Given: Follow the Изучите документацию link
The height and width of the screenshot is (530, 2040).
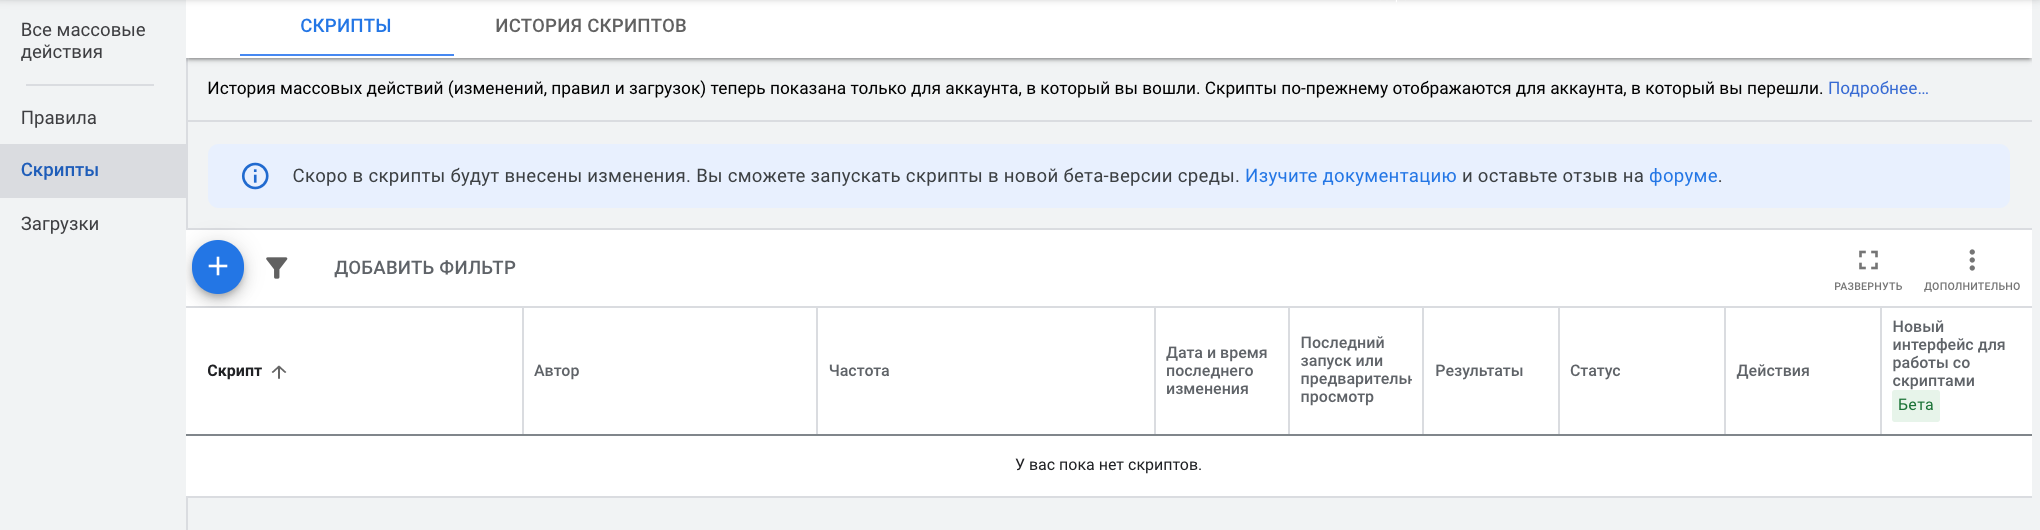Looking at the screenshot, I should 1350,176.
